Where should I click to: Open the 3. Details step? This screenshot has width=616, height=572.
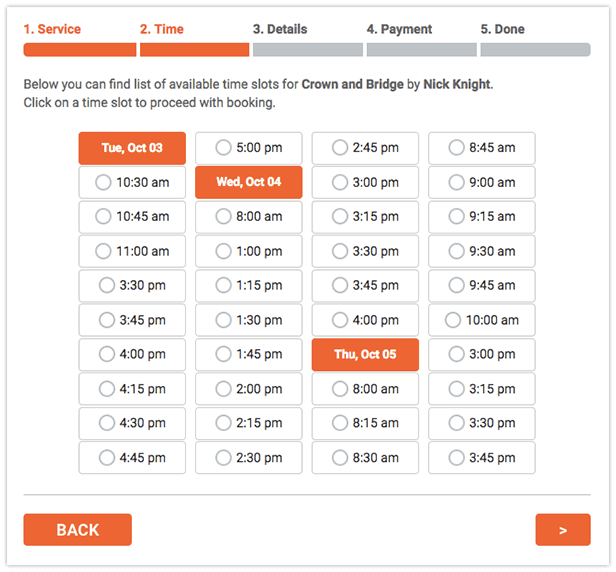tap(280, 29)
